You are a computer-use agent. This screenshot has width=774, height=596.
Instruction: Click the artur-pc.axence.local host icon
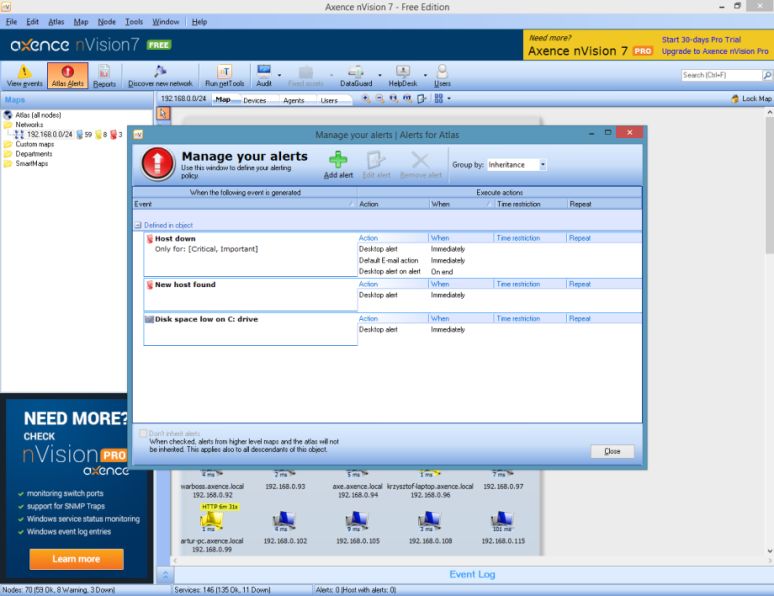point(212,520)
